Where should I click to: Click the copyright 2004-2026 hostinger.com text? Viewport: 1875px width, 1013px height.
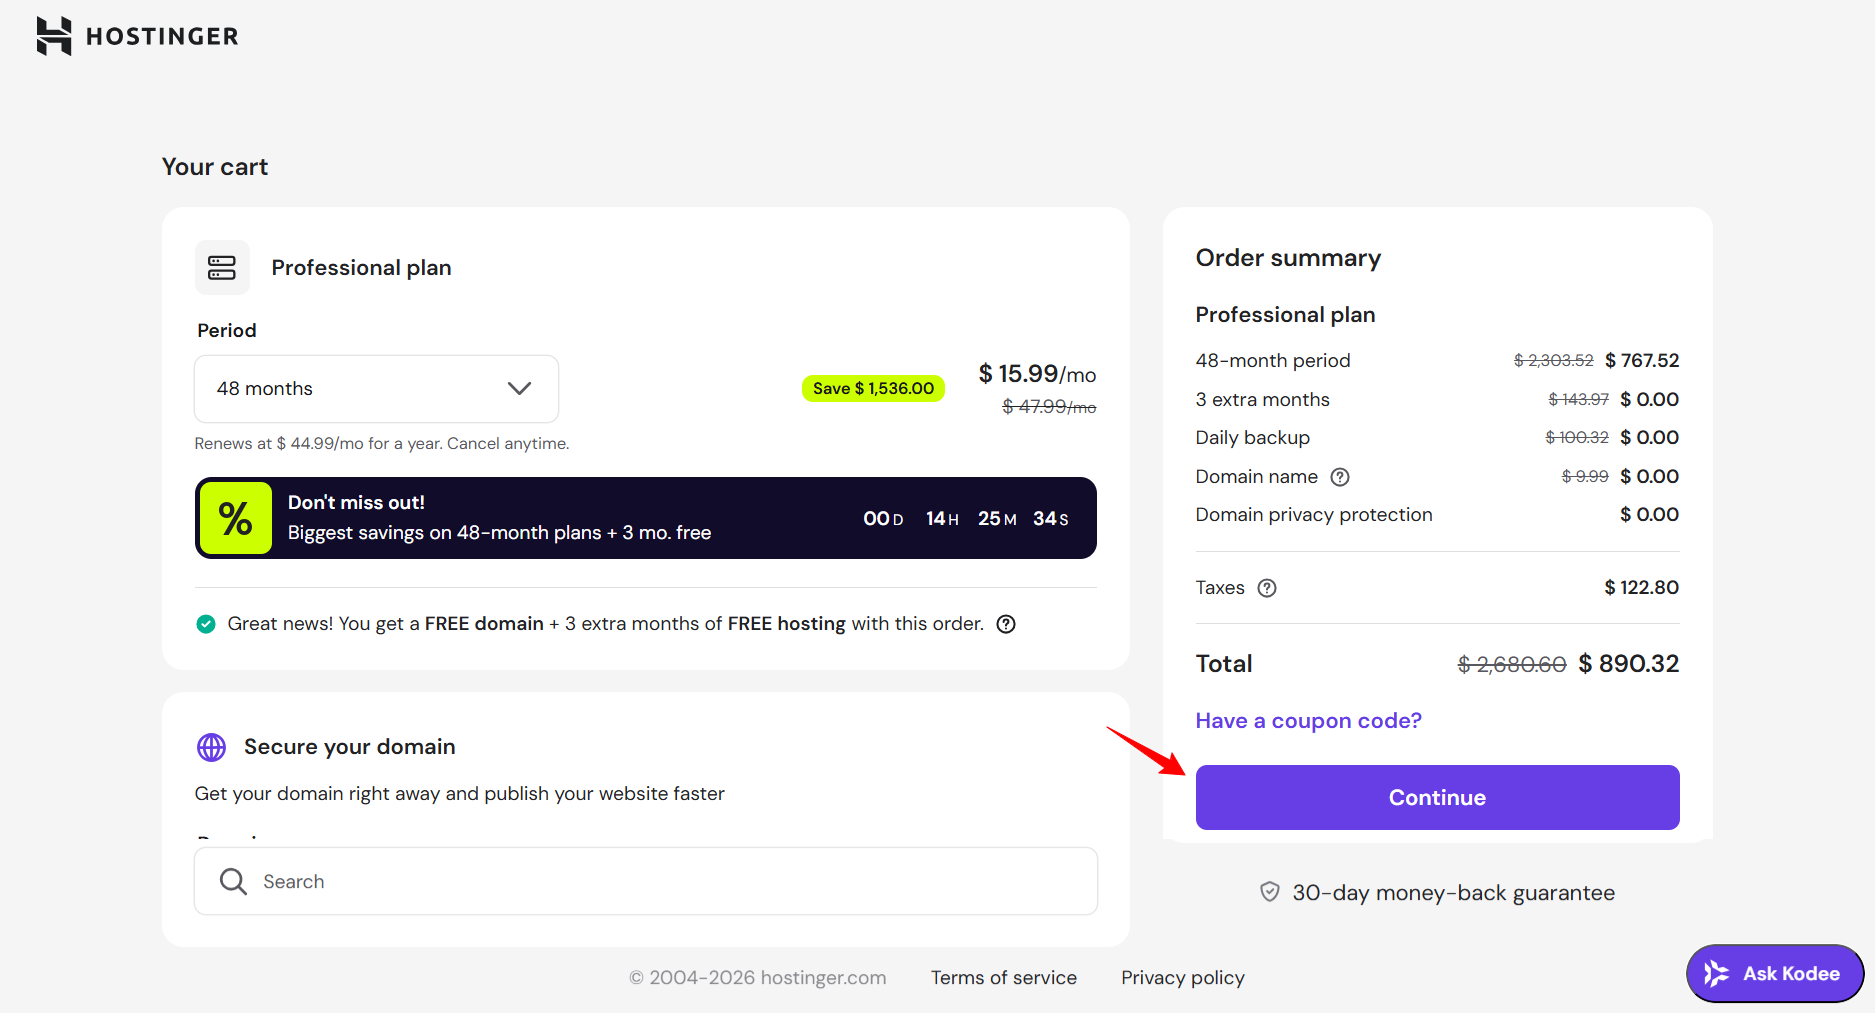point(757,978)
